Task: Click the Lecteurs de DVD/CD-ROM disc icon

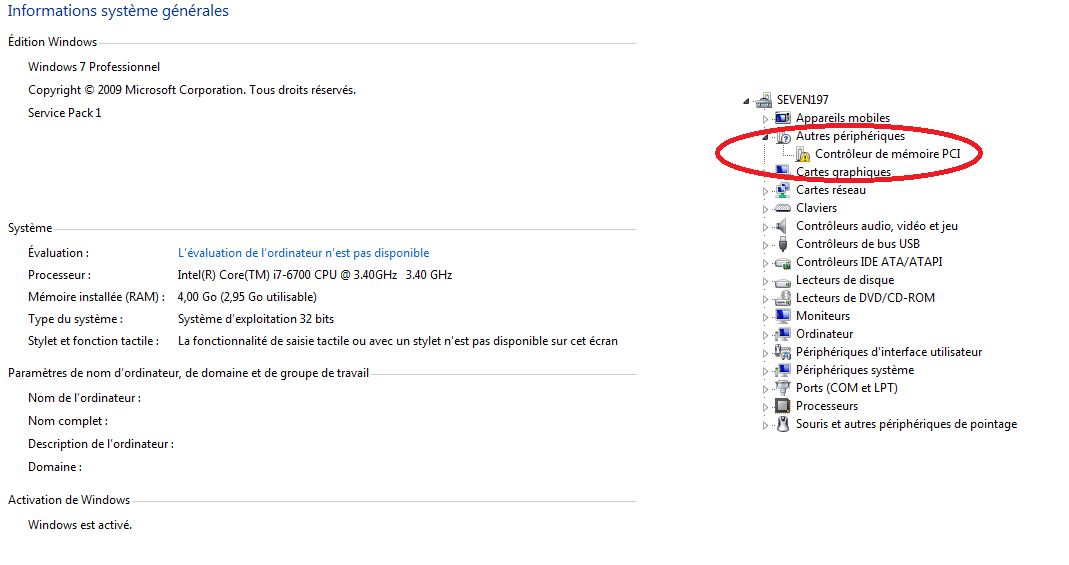Action: tap(783, 298)
